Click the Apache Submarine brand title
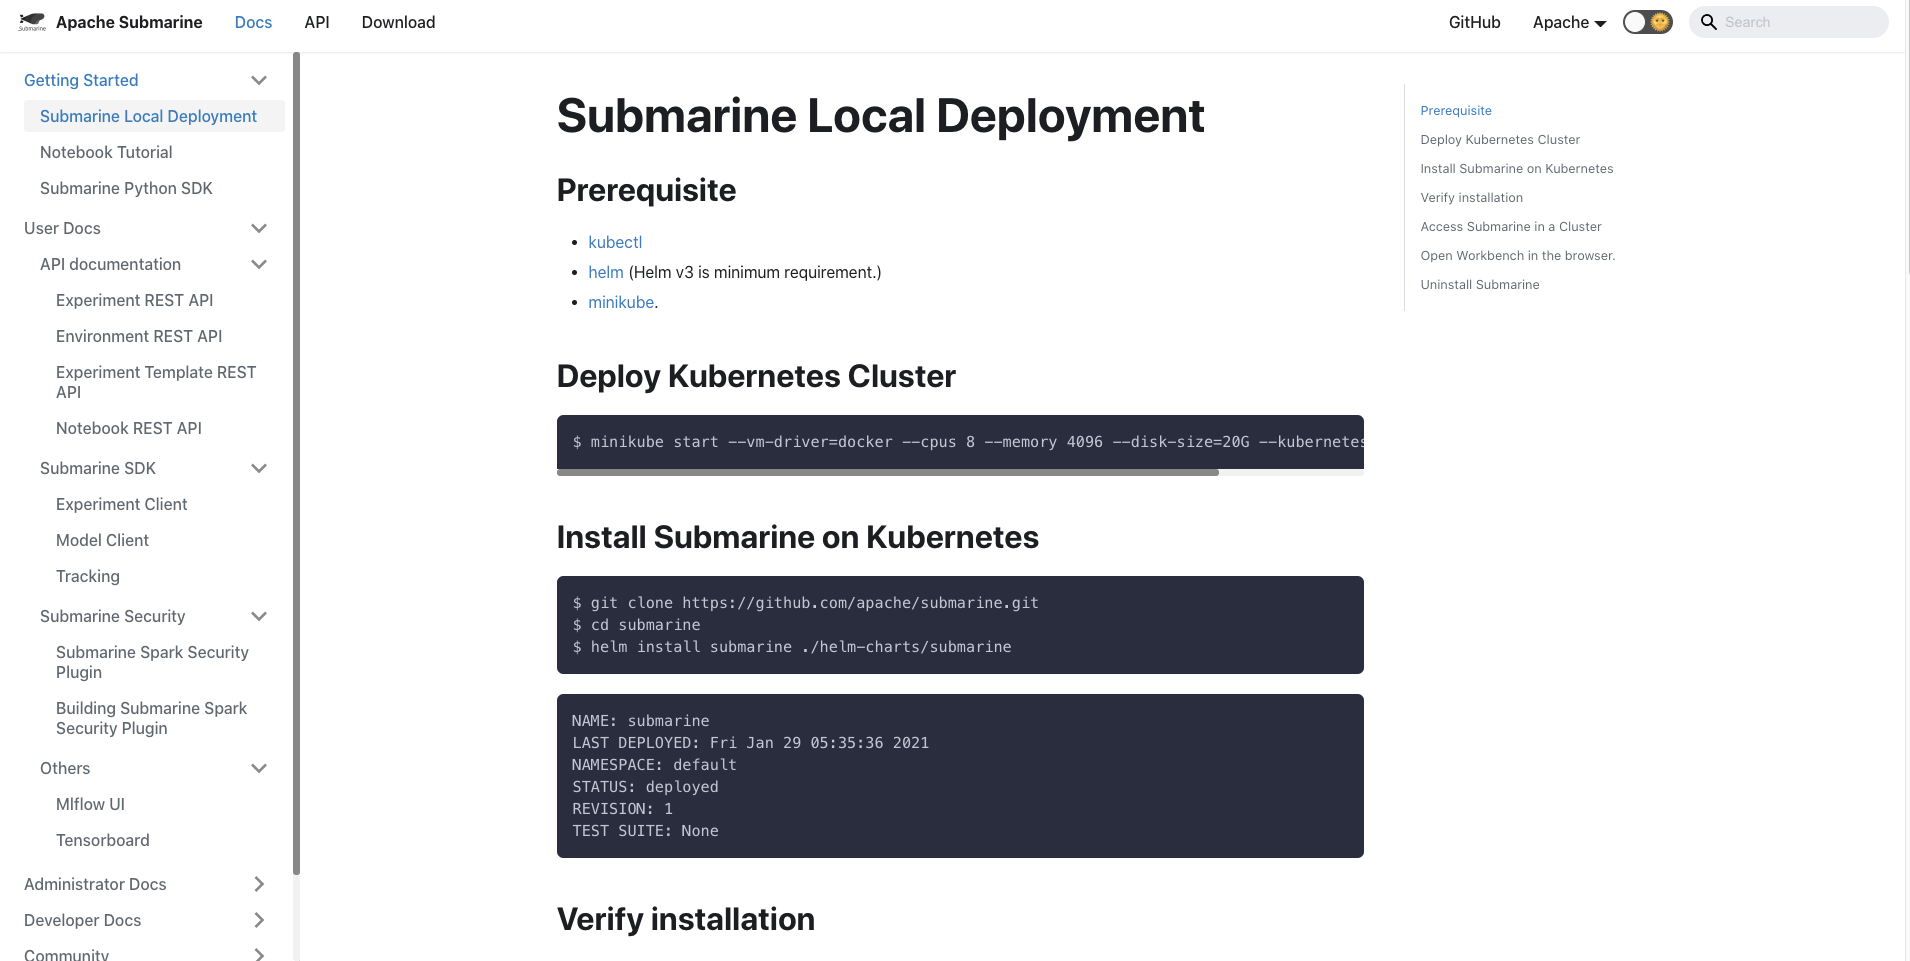Image resolution: width=1910 pixels, height=961 pixels. tap(129, 22)
